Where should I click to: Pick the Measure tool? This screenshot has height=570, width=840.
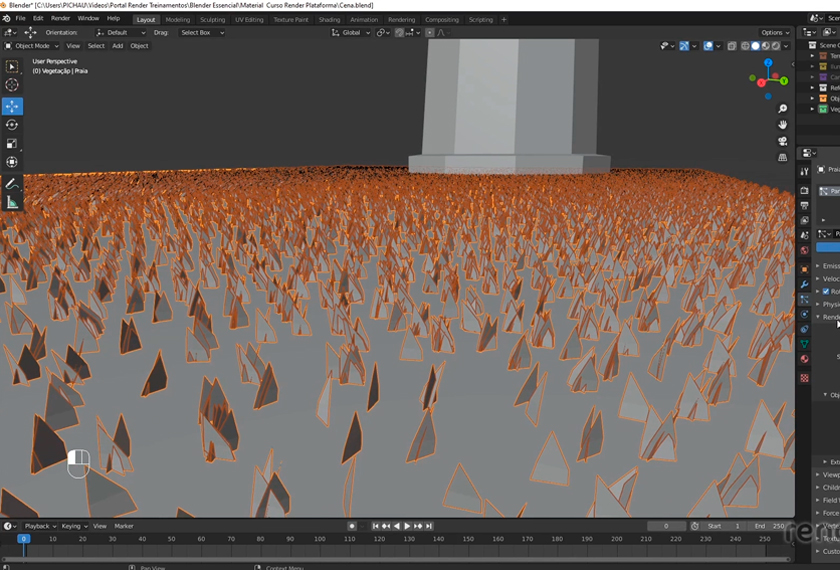(x=12, y=202)
